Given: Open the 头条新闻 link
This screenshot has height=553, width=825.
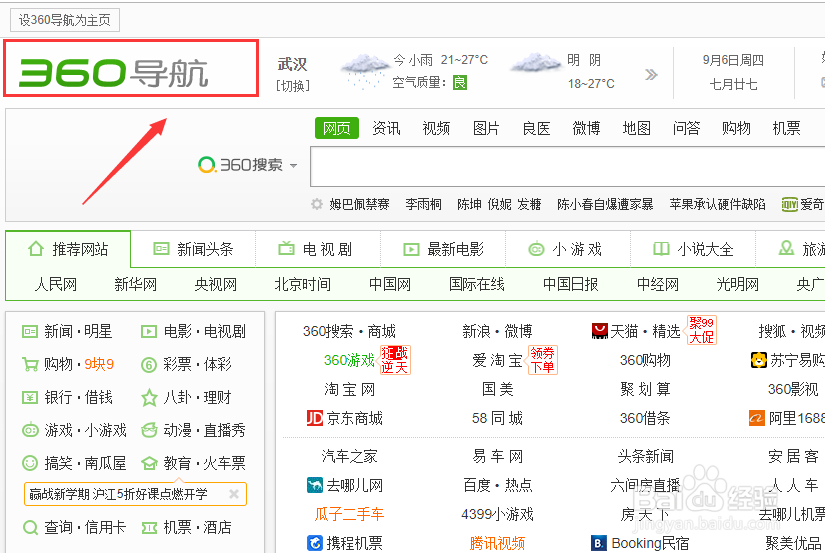Looking at the screenshot, I should 646,456.
